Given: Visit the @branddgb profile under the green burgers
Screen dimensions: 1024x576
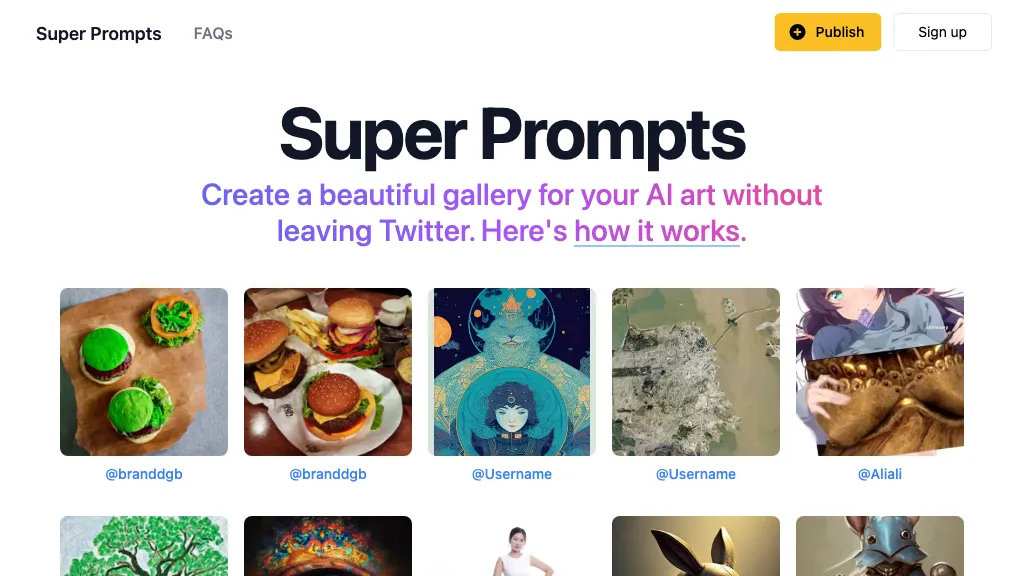Looking at the screenshot, I should pyautogui.click(x=144, y=473).
